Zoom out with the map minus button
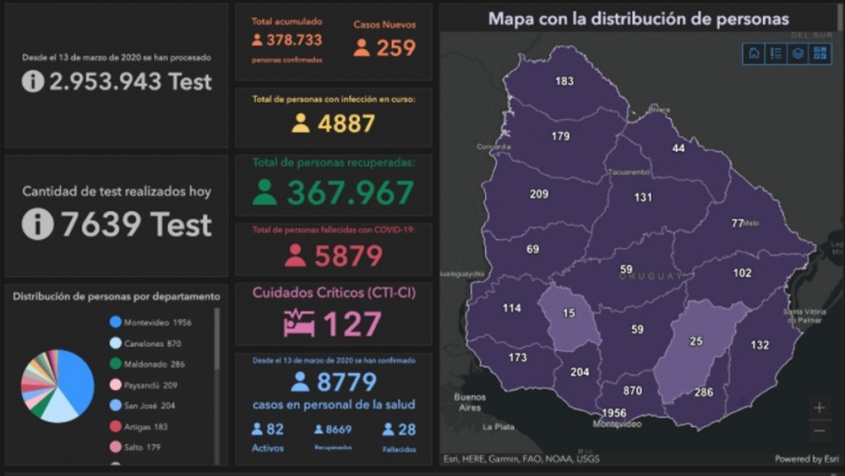 [x=819, y=430]
